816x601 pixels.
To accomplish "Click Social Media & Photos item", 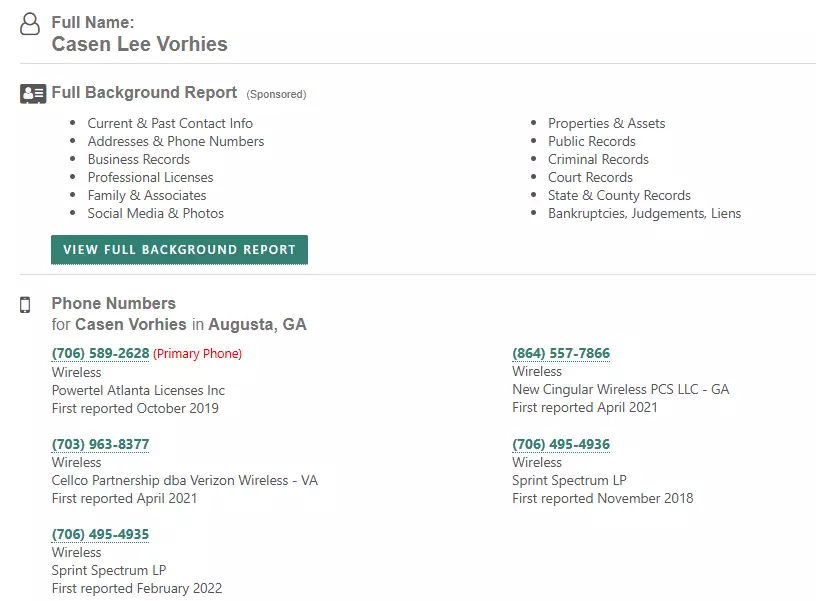I will [155, 213].
